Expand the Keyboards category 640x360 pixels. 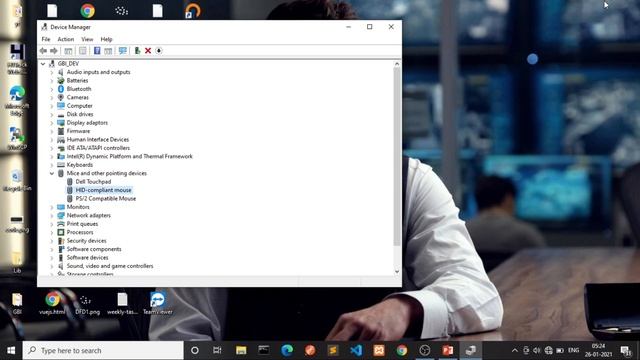(x=52, y=165)
